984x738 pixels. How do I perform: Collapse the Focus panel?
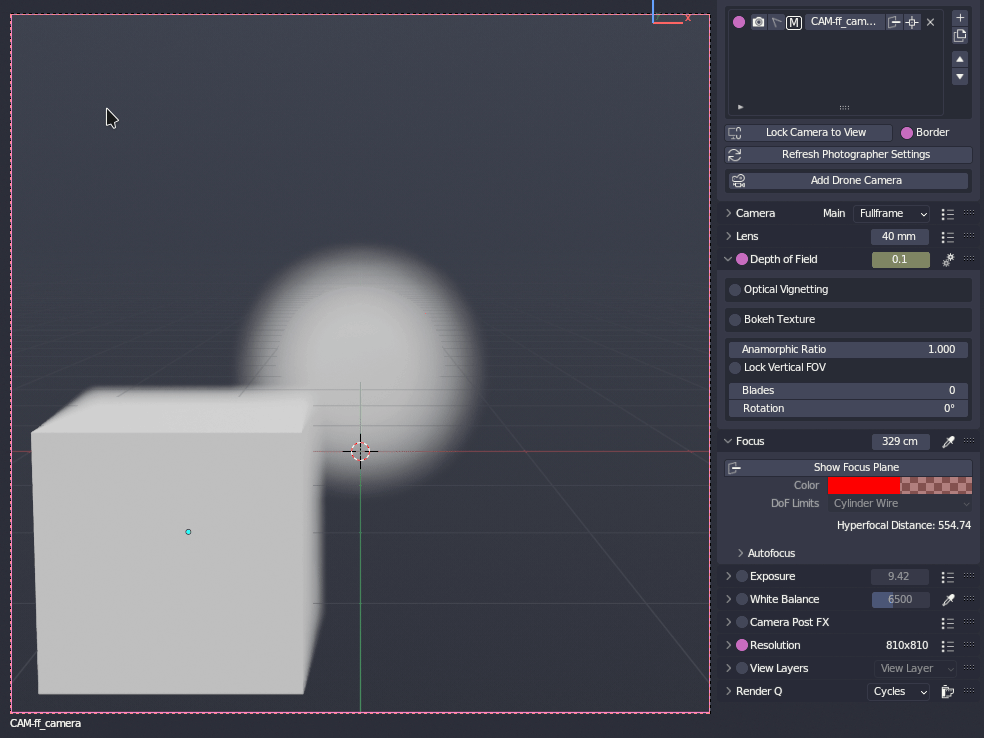click(728, 441)
